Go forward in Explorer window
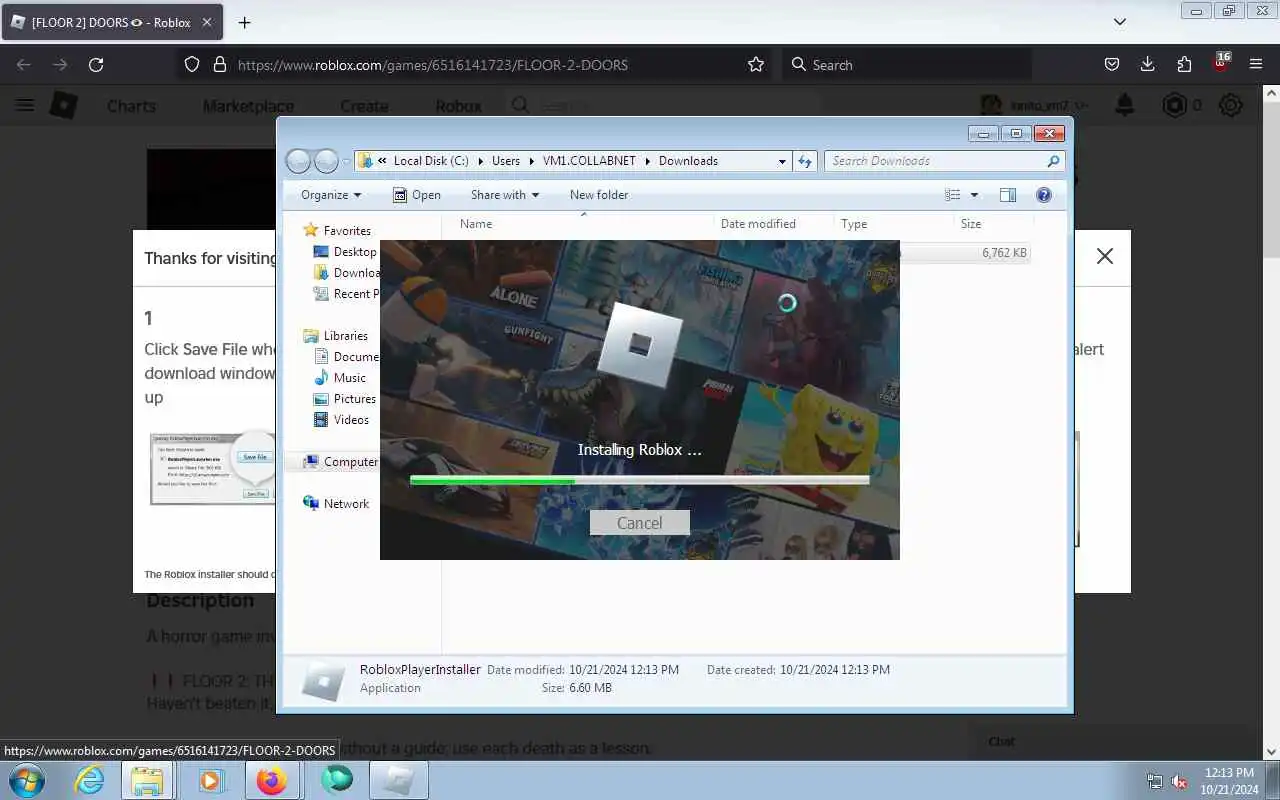Screen dimensions: 1280x800 click(x=327, y=161)
